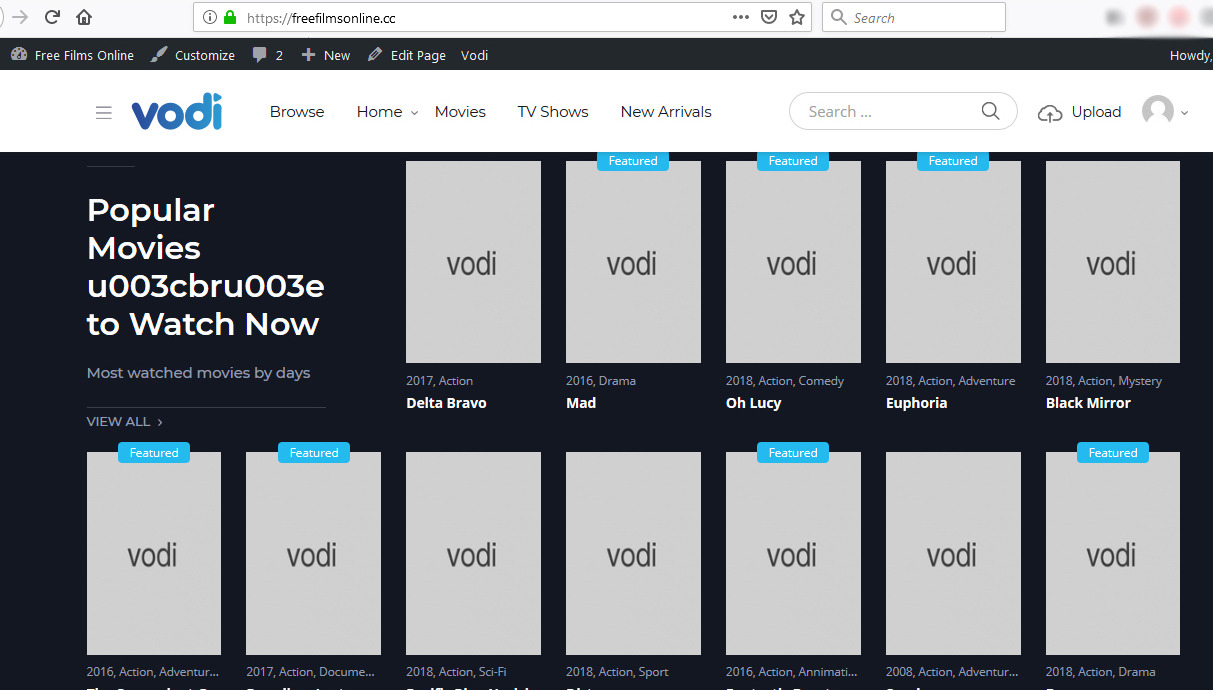Click 'Popular Movies' heading text

click(x=151, y=229)
